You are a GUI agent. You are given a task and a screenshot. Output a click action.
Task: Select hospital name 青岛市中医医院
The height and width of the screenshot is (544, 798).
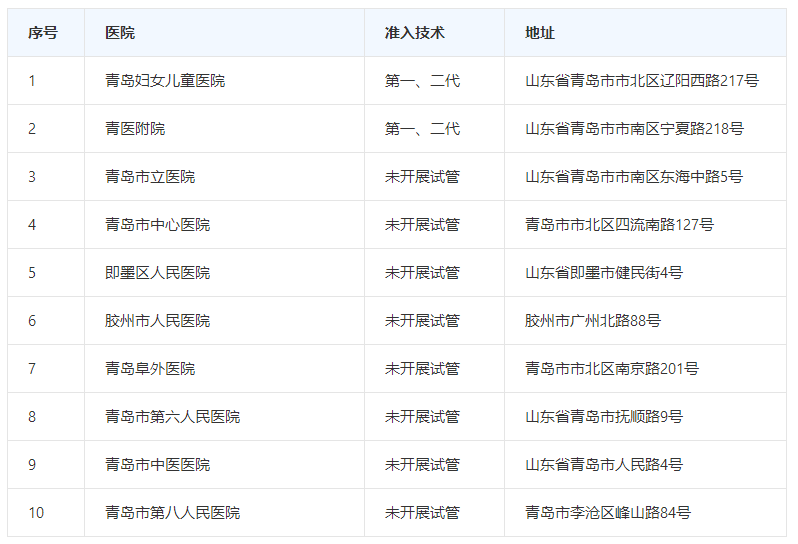coord(157,465)
